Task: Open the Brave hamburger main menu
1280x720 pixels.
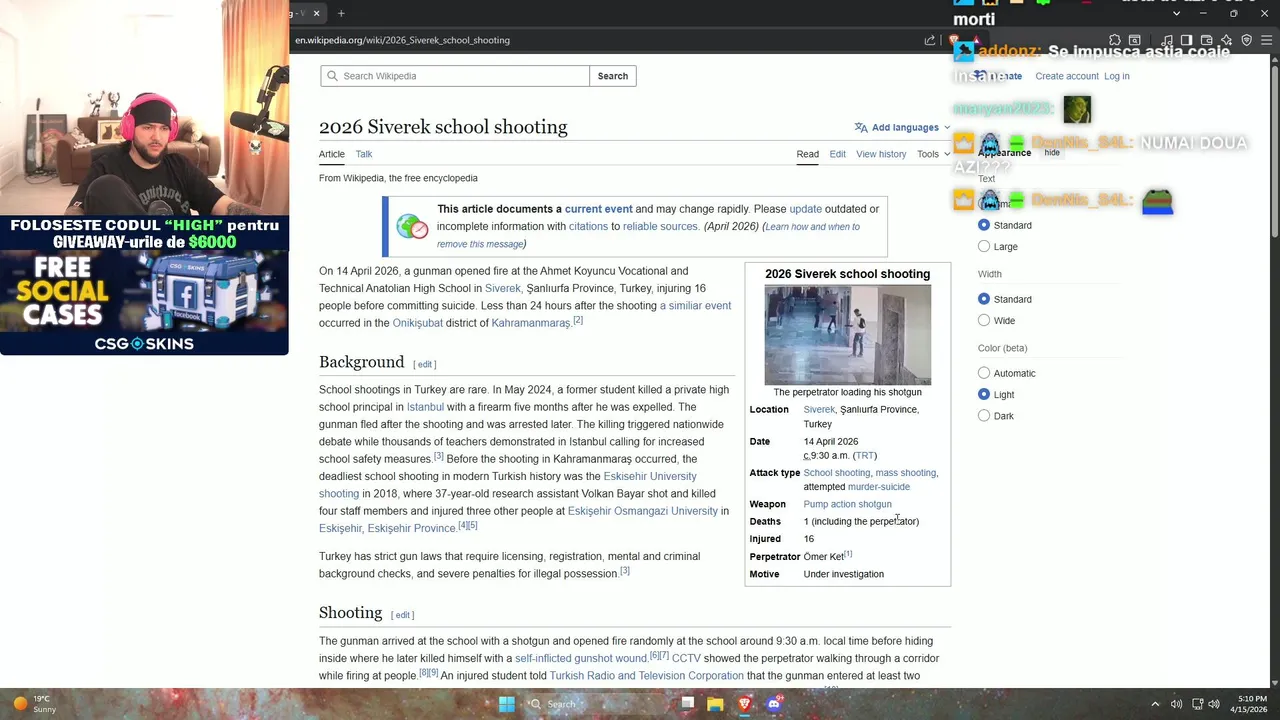Action: tap(1267, 40)
